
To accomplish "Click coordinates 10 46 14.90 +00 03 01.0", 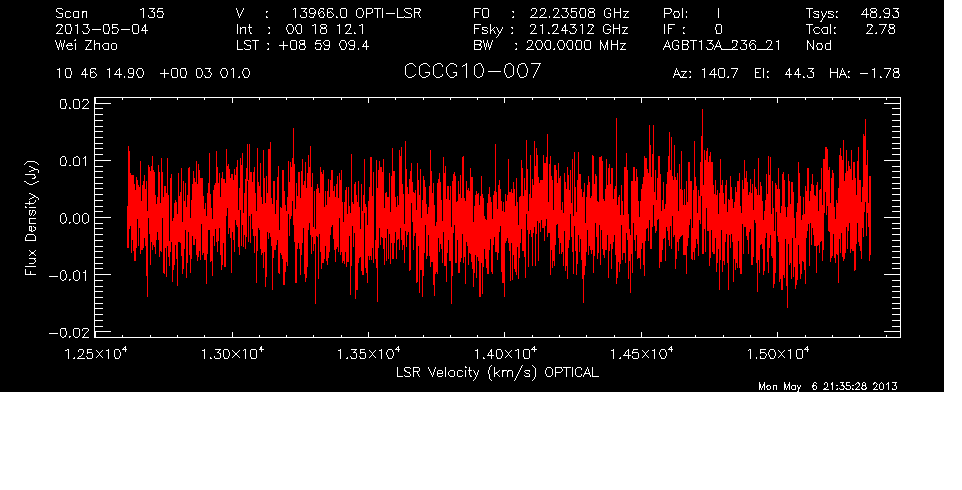I will (153, 74).
